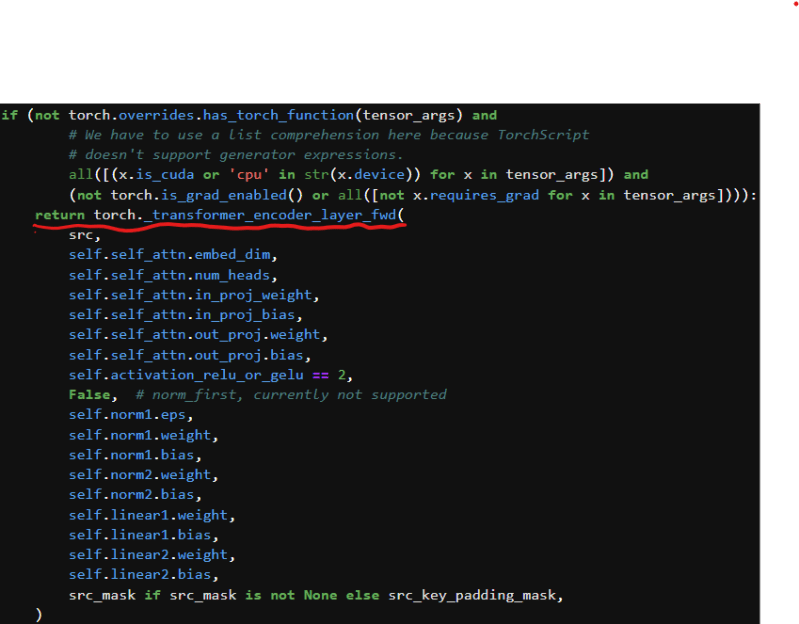Click the self.self_attn.in_proj_weight line
Image resolution: width=799 pixels, height=624 pixels.
194,295
